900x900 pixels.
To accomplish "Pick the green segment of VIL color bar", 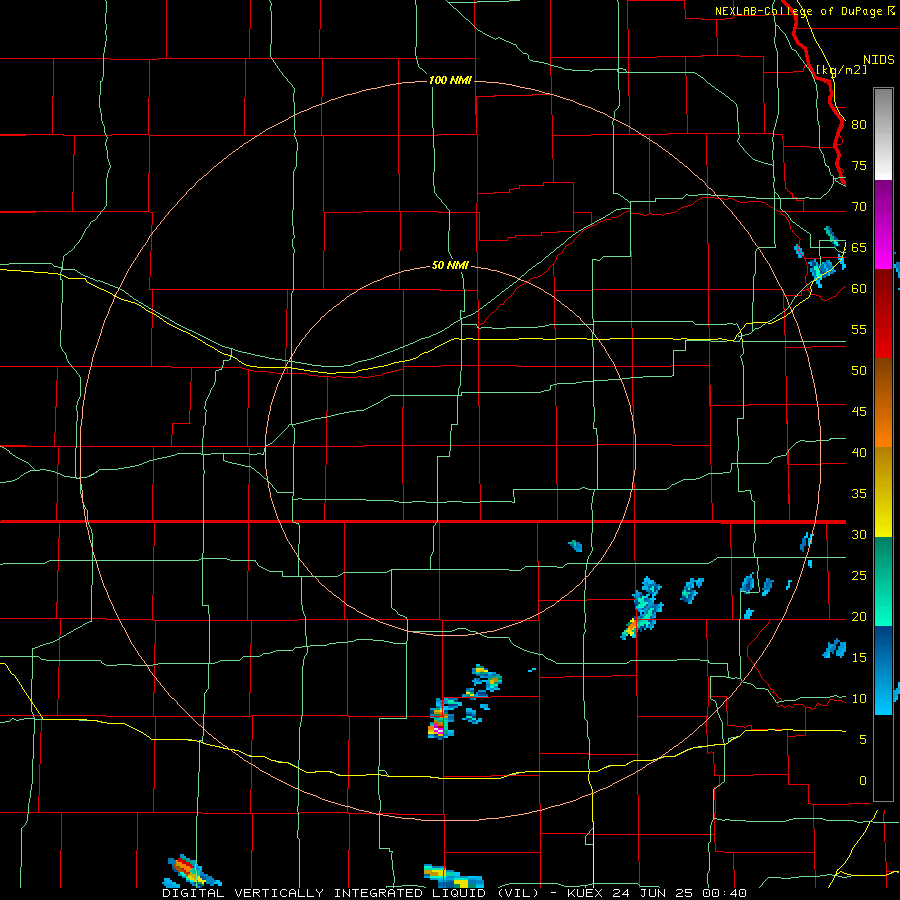I will click(883, 581).
